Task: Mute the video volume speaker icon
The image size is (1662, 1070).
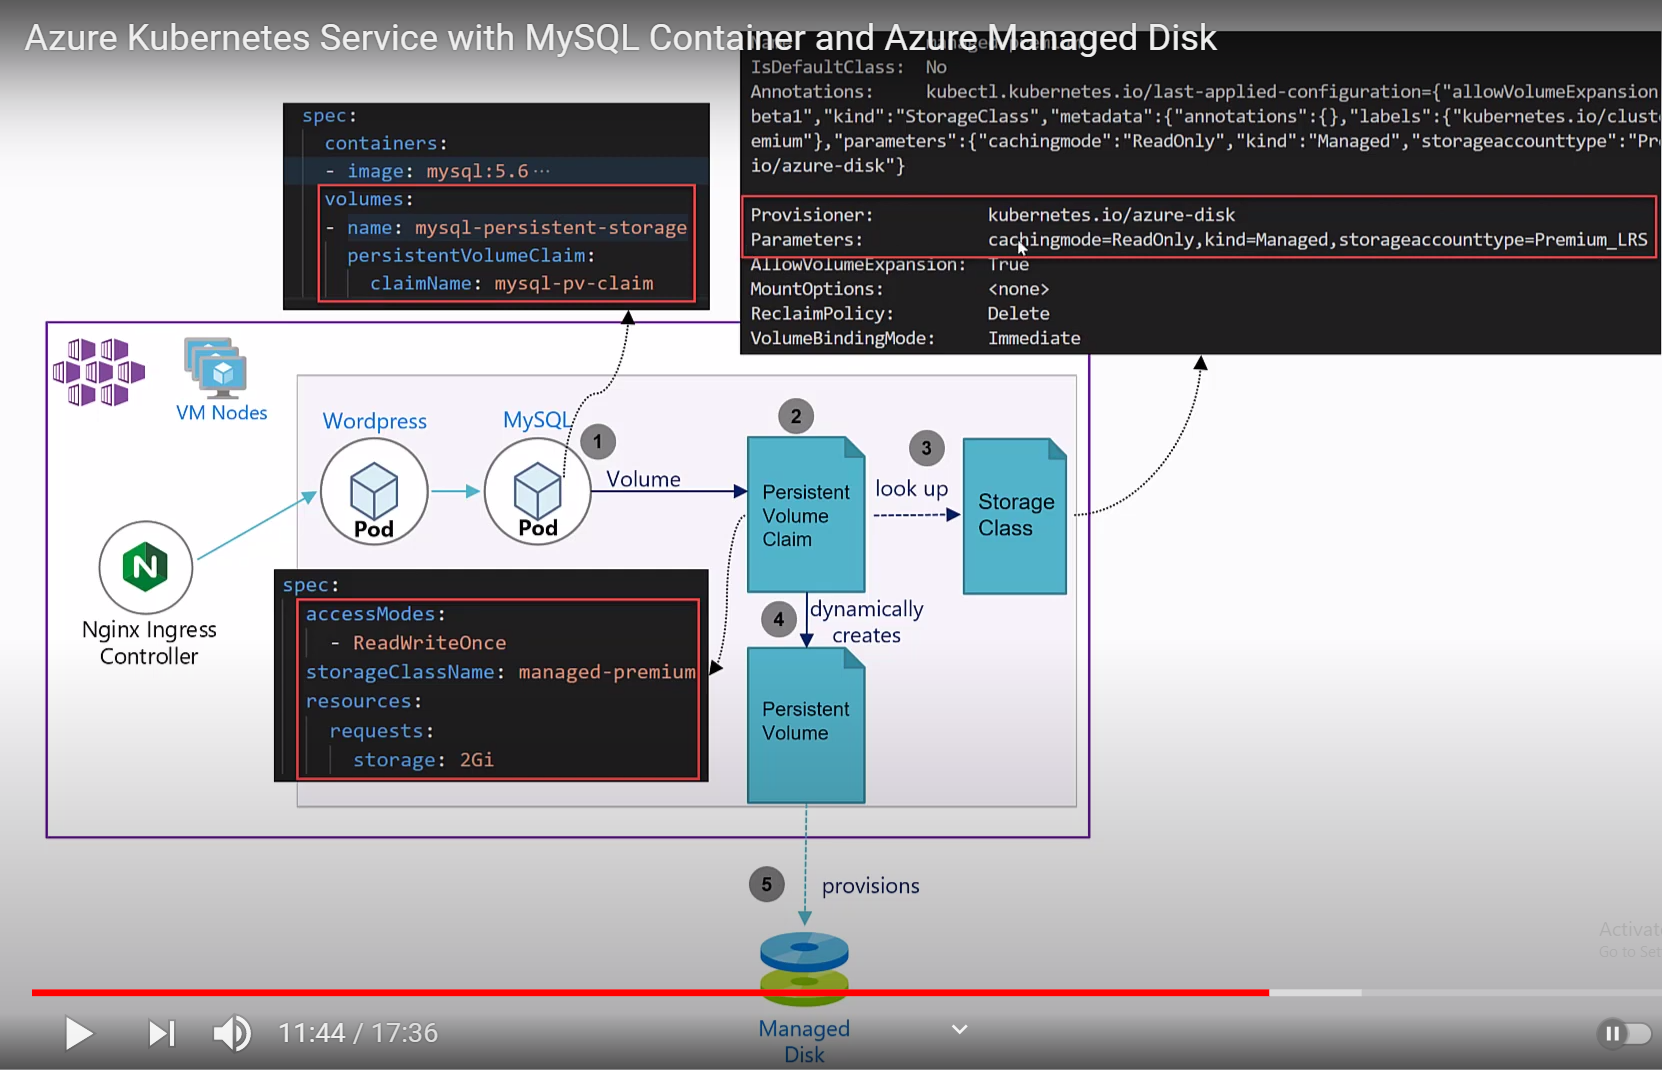Action: pyautogui.click(x=233, y=1033)
